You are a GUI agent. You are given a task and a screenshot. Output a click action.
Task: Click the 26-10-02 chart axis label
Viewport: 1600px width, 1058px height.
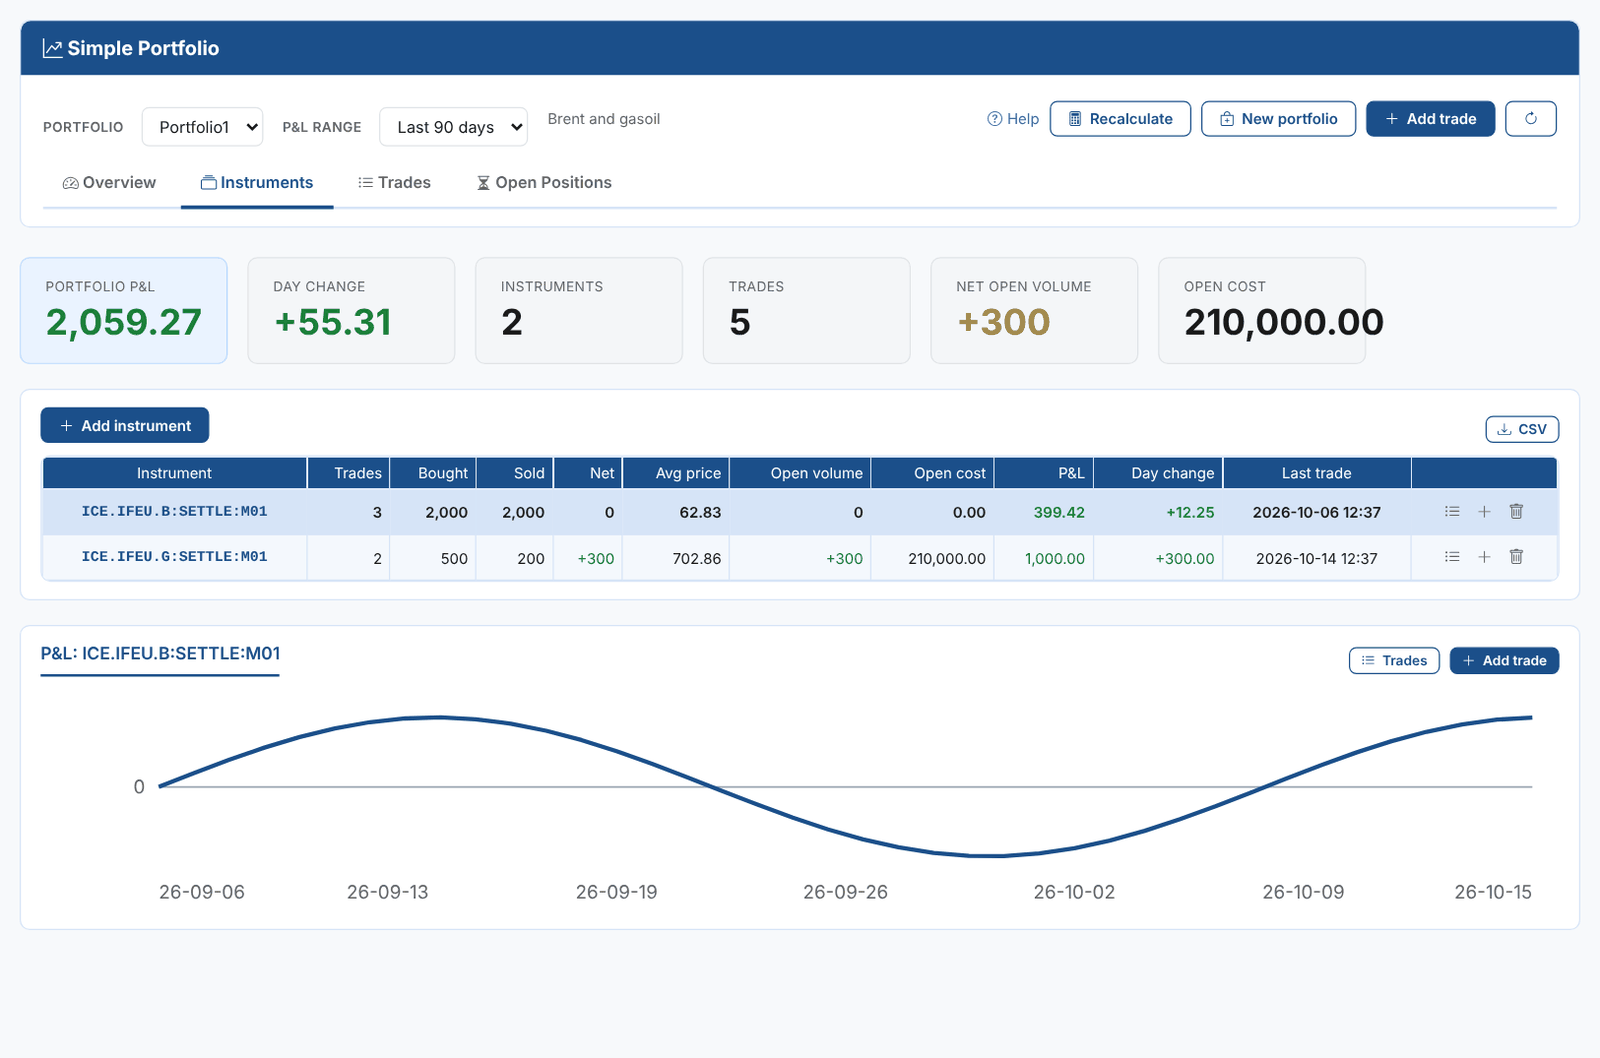coord(1074,892)
